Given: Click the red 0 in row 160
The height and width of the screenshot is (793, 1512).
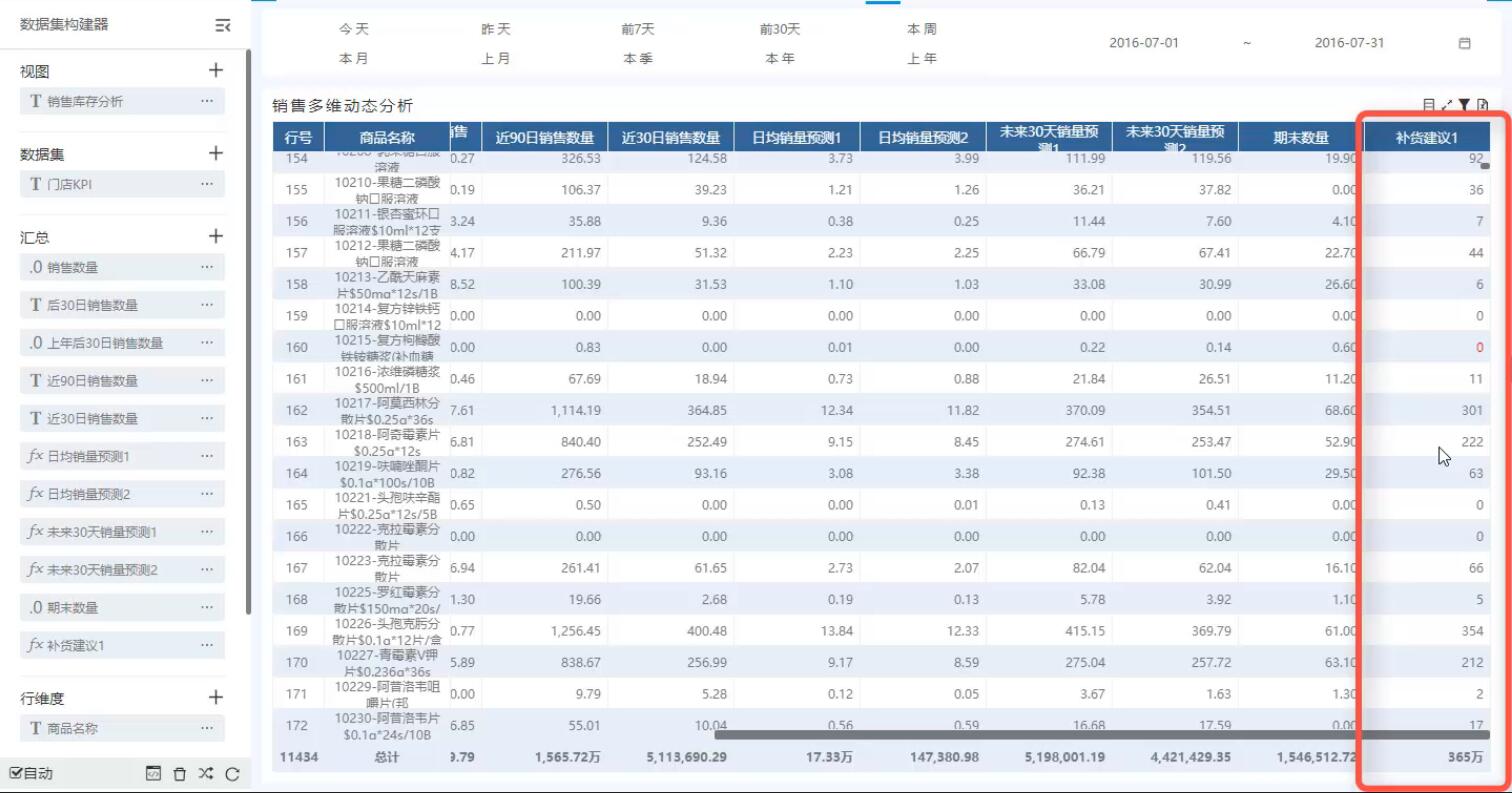Looking at the screenshot, I should (x=1480, y=348).
